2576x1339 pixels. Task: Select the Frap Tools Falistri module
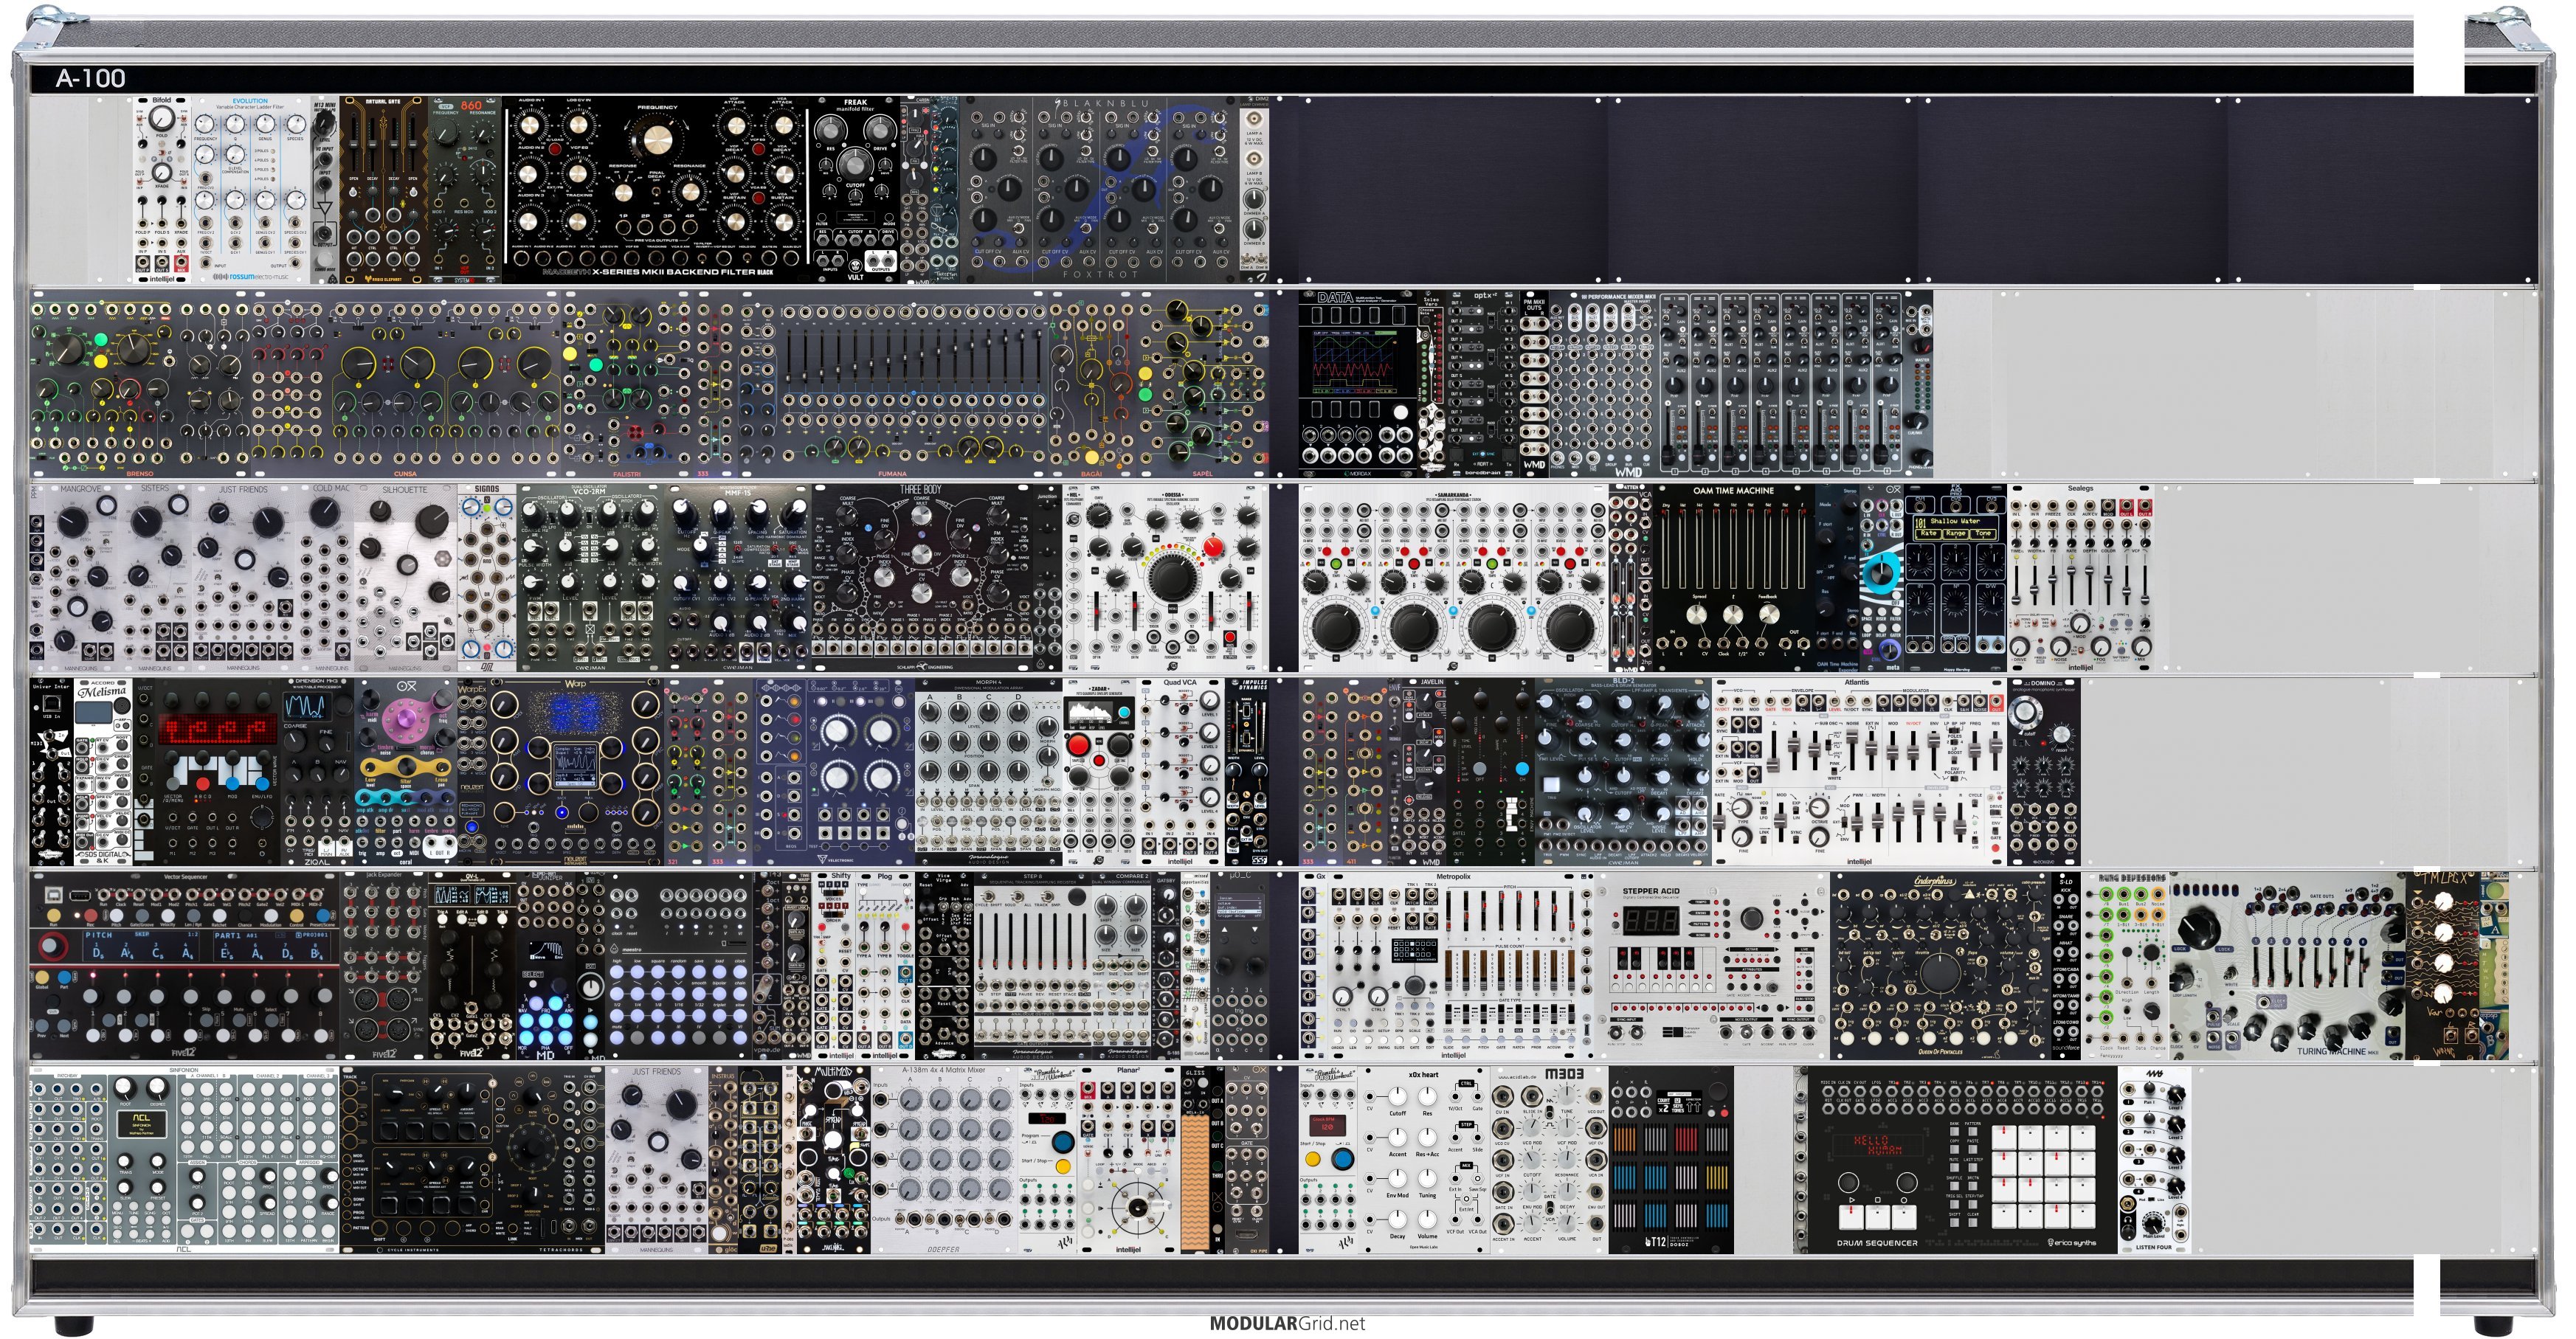tap(628, 385)
